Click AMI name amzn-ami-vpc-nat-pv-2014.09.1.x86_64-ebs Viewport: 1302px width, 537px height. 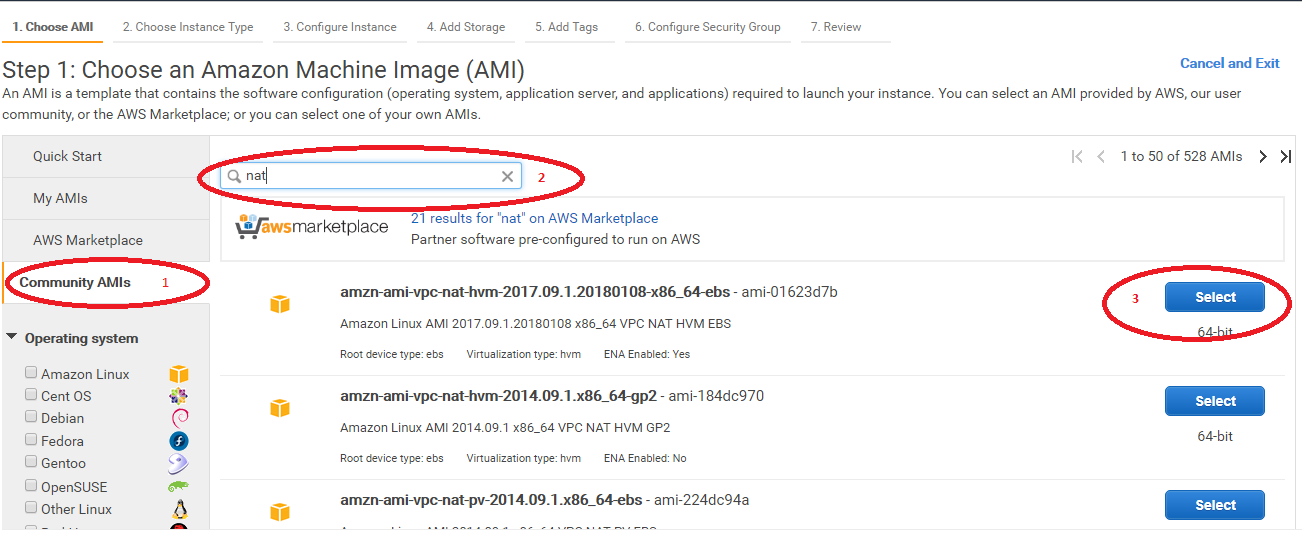(x=491, y=500)
